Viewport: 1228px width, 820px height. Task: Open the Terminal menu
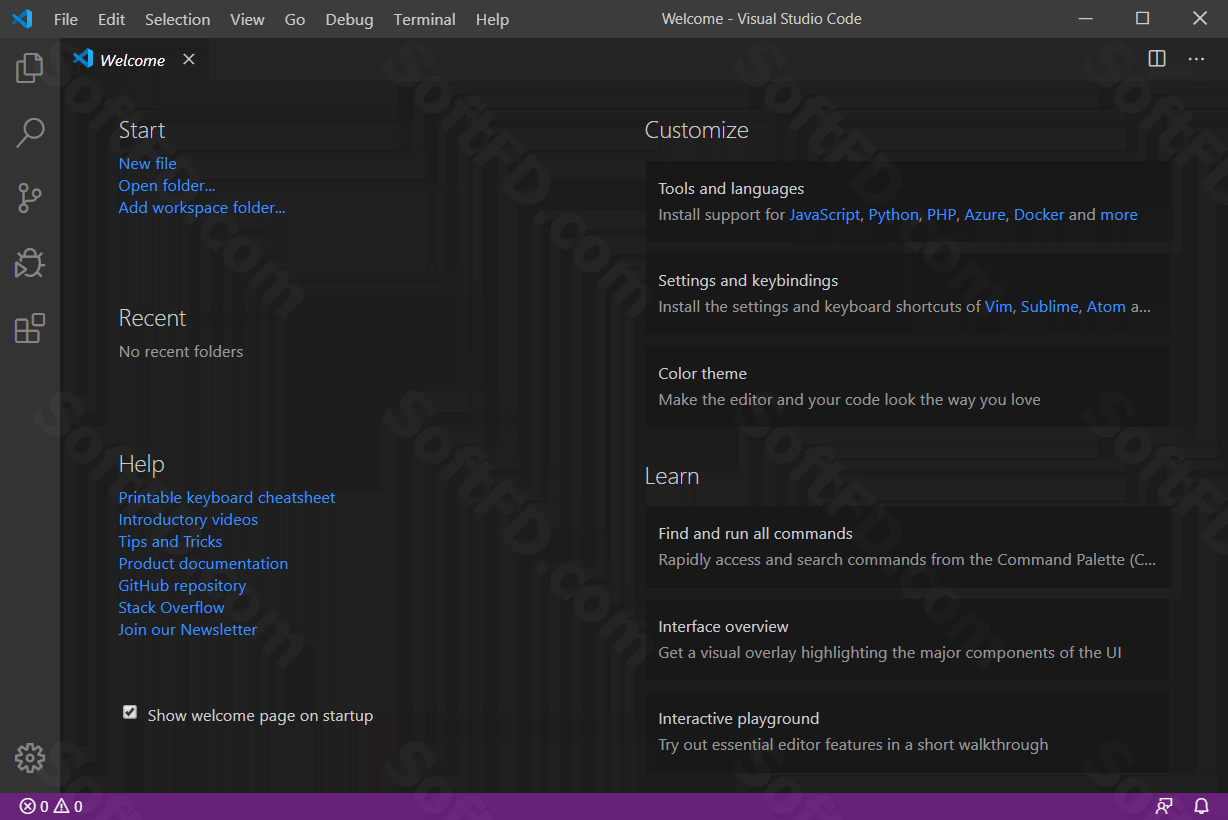(424, 19)
